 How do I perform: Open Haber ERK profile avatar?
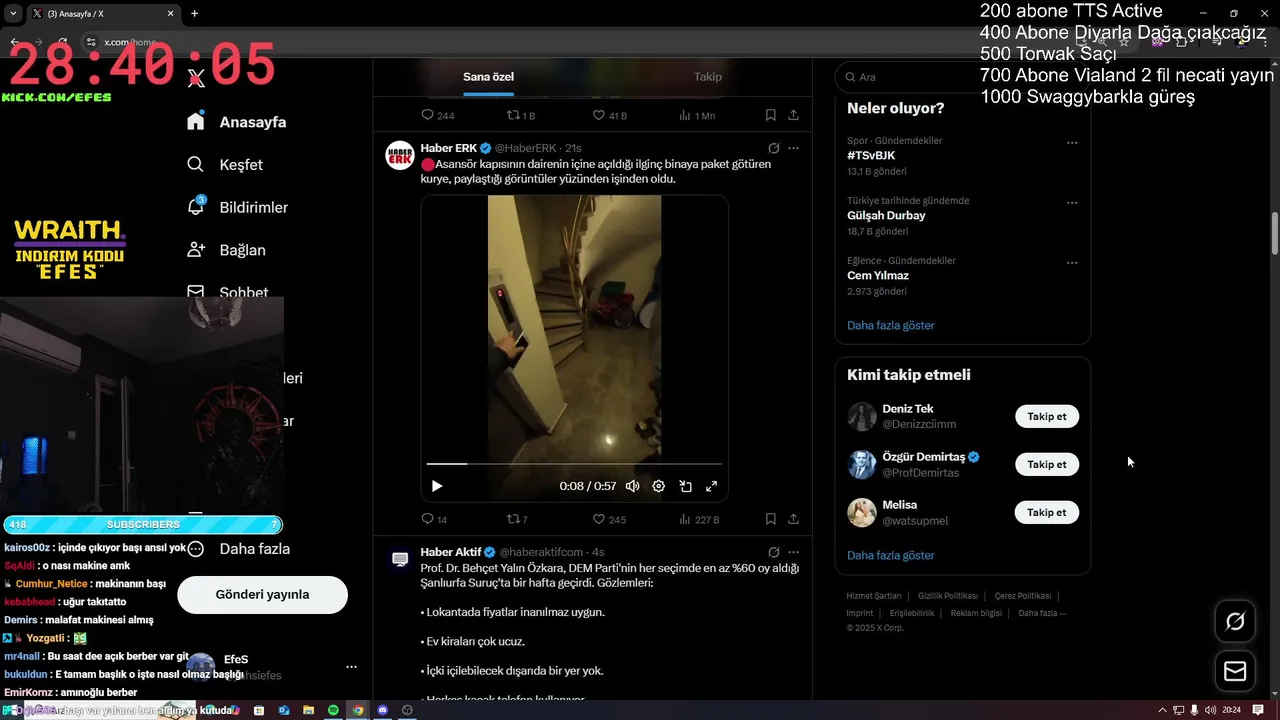point(400,156)
